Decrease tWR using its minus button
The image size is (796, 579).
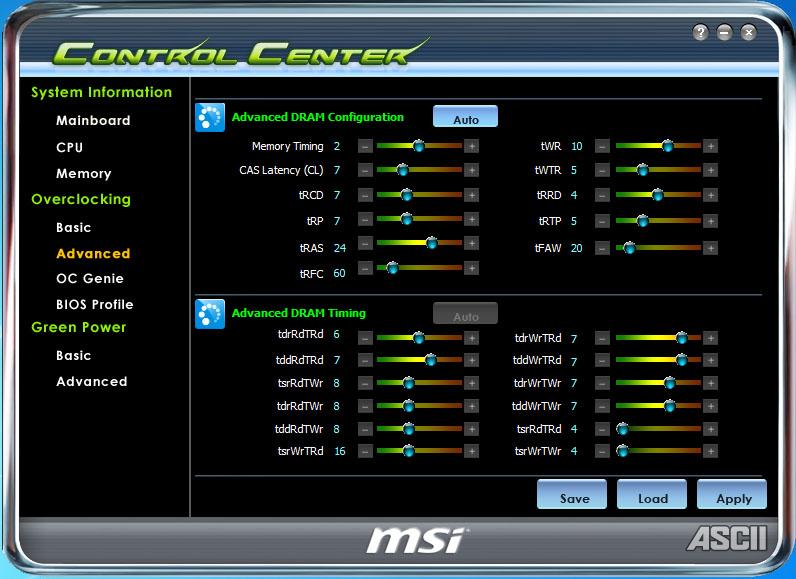(x=602, y=146)
